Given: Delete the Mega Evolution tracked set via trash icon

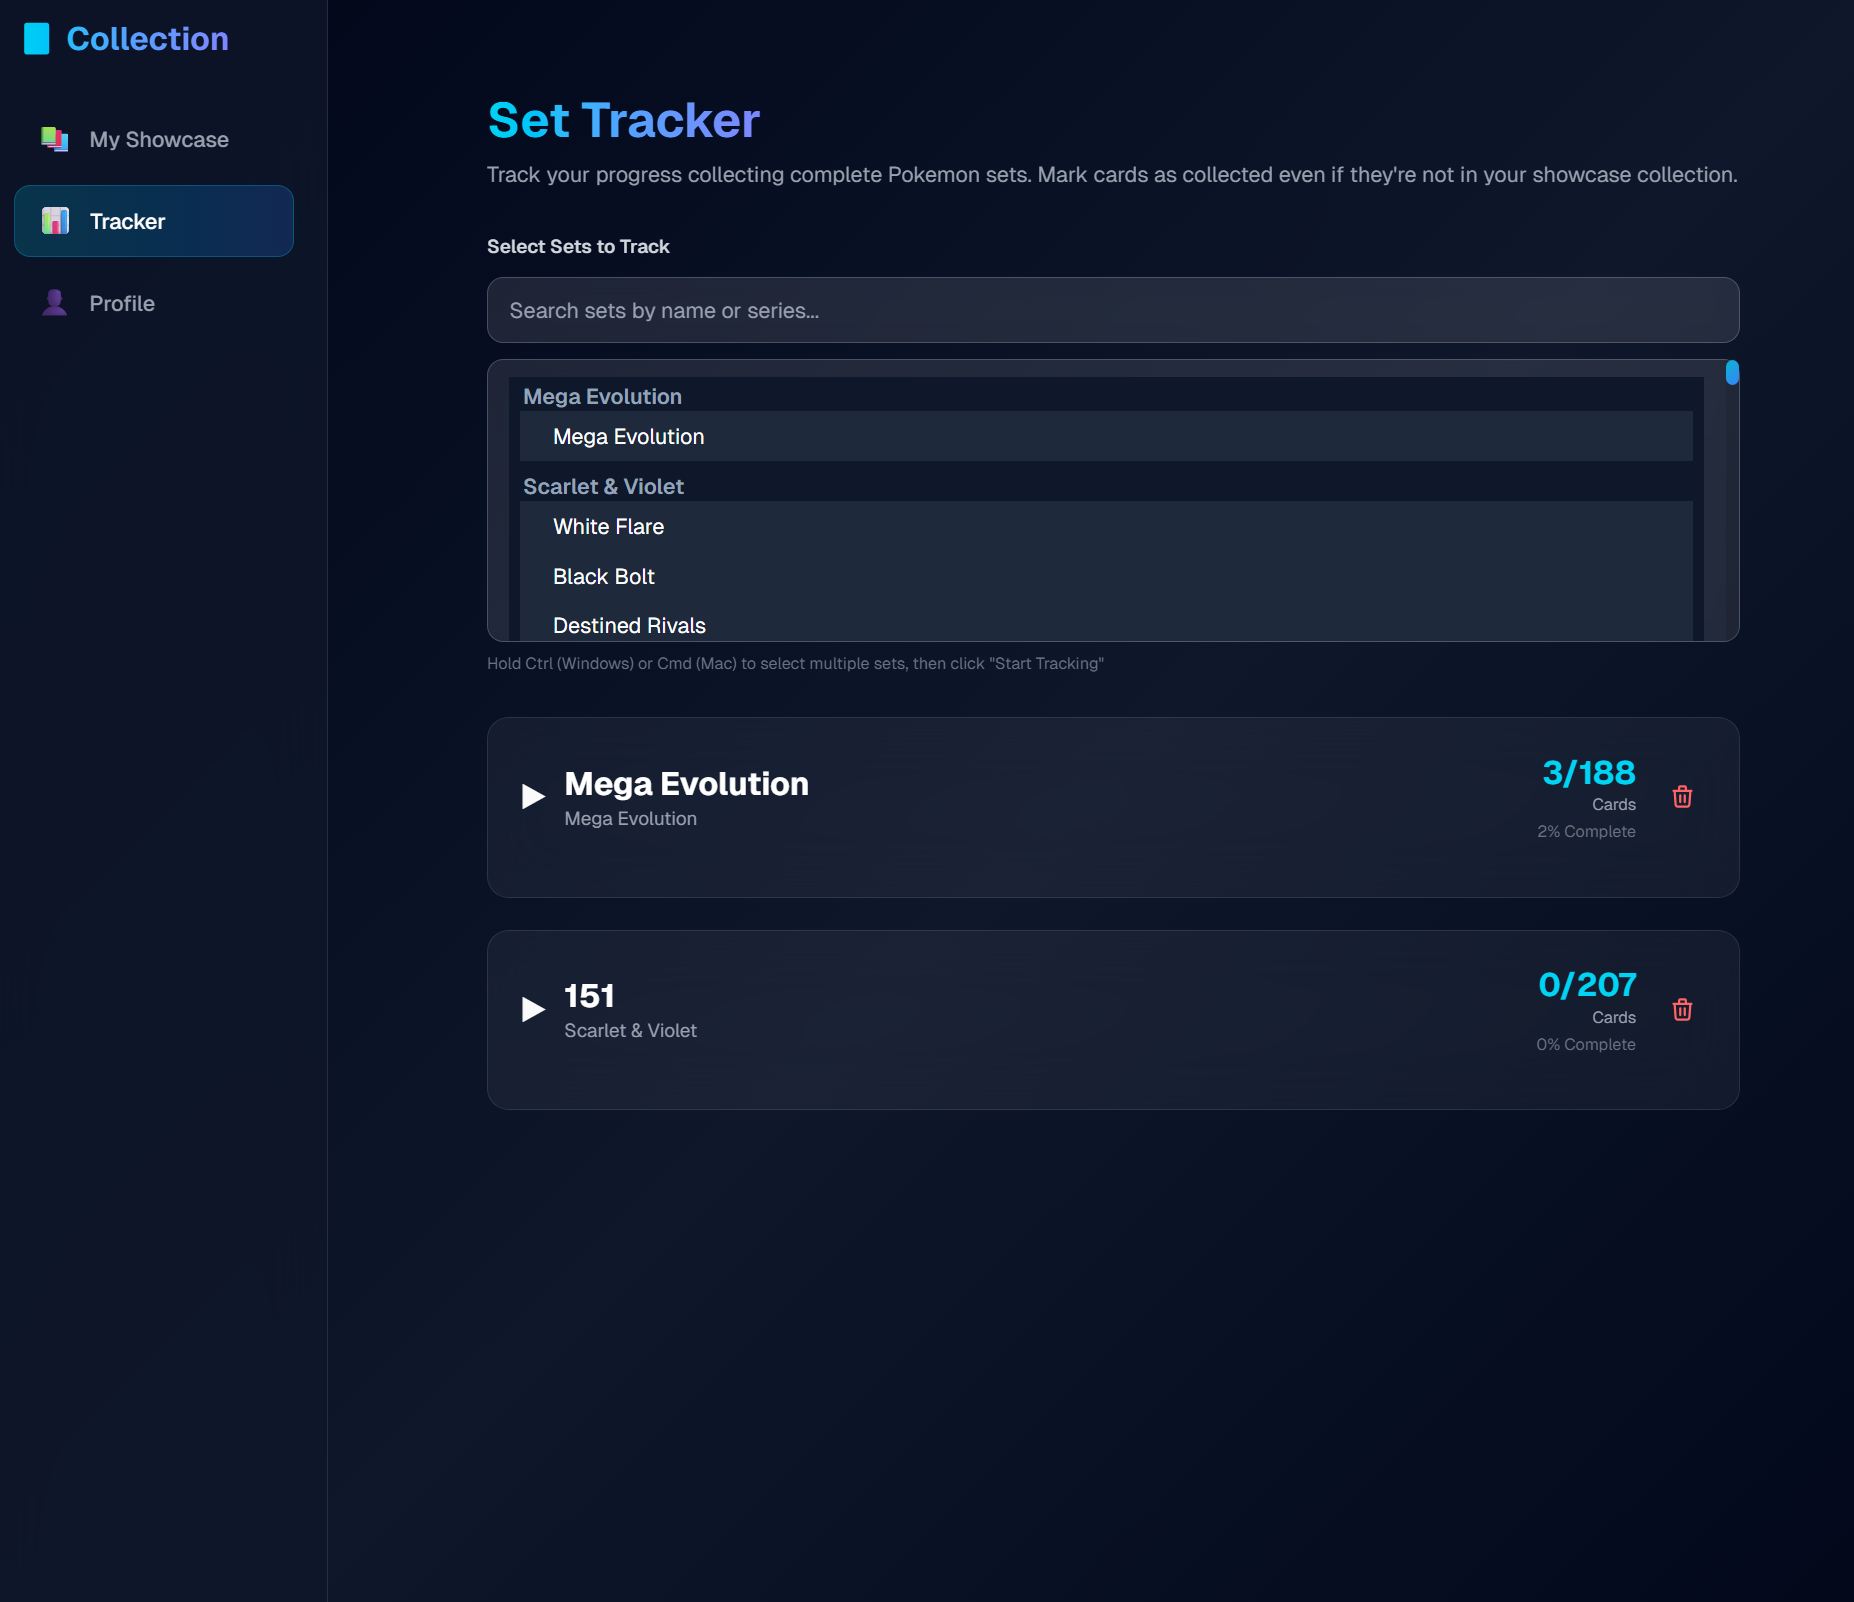Looking at the screenshot, I should point(1681,797).
